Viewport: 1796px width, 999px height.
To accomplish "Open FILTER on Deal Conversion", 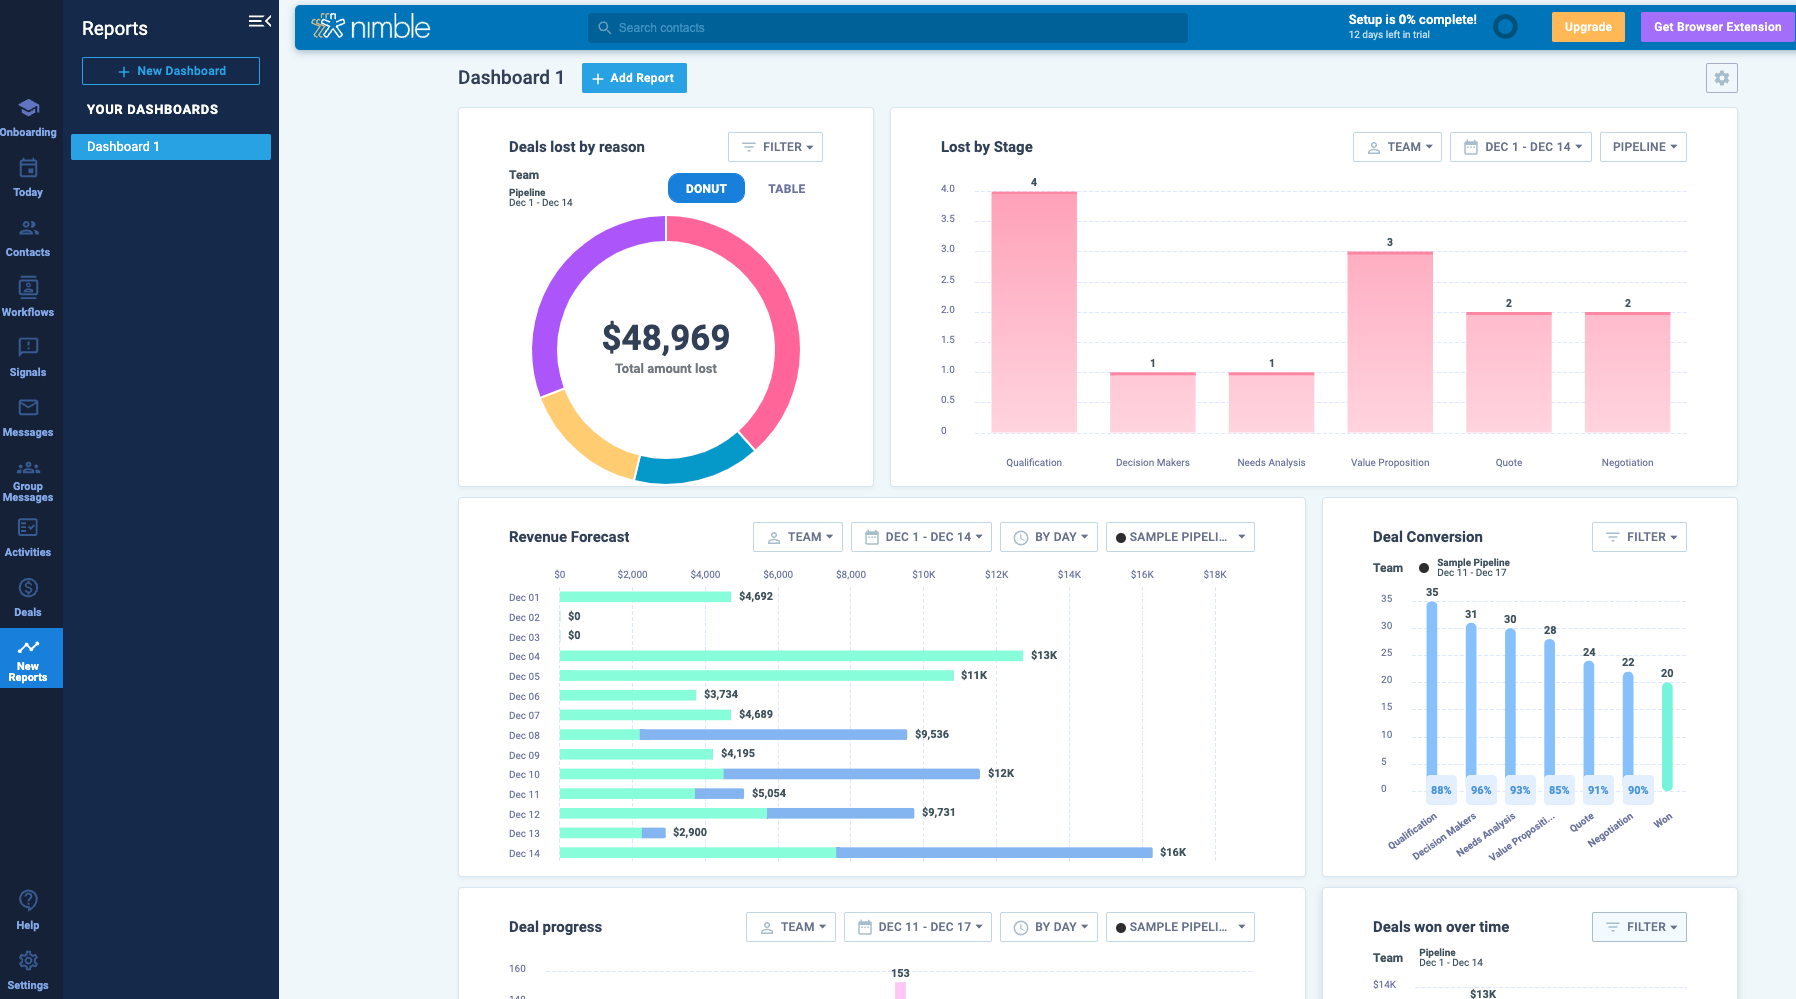I will (1639, 537).
